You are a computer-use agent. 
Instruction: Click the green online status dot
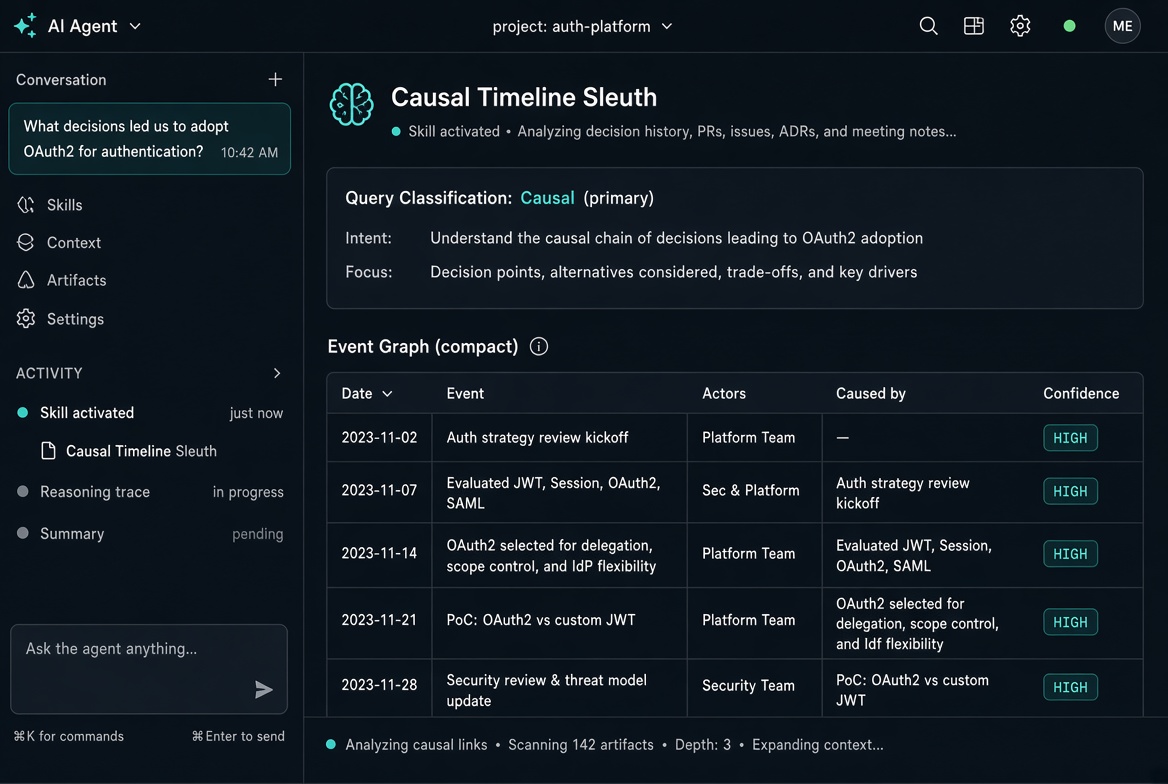(1069, 26)
